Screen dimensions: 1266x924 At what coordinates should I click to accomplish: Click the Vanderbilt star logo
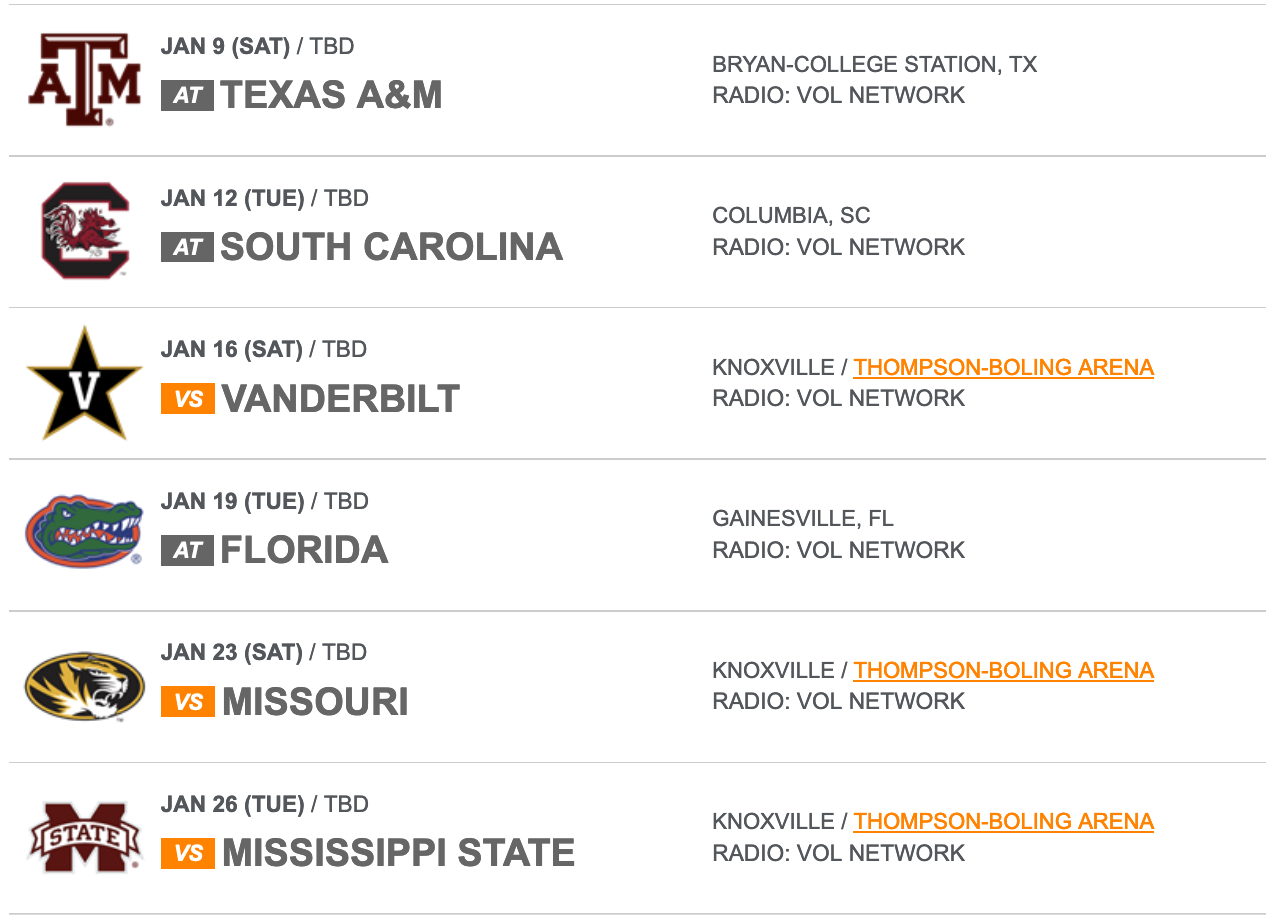coord(84,383)
